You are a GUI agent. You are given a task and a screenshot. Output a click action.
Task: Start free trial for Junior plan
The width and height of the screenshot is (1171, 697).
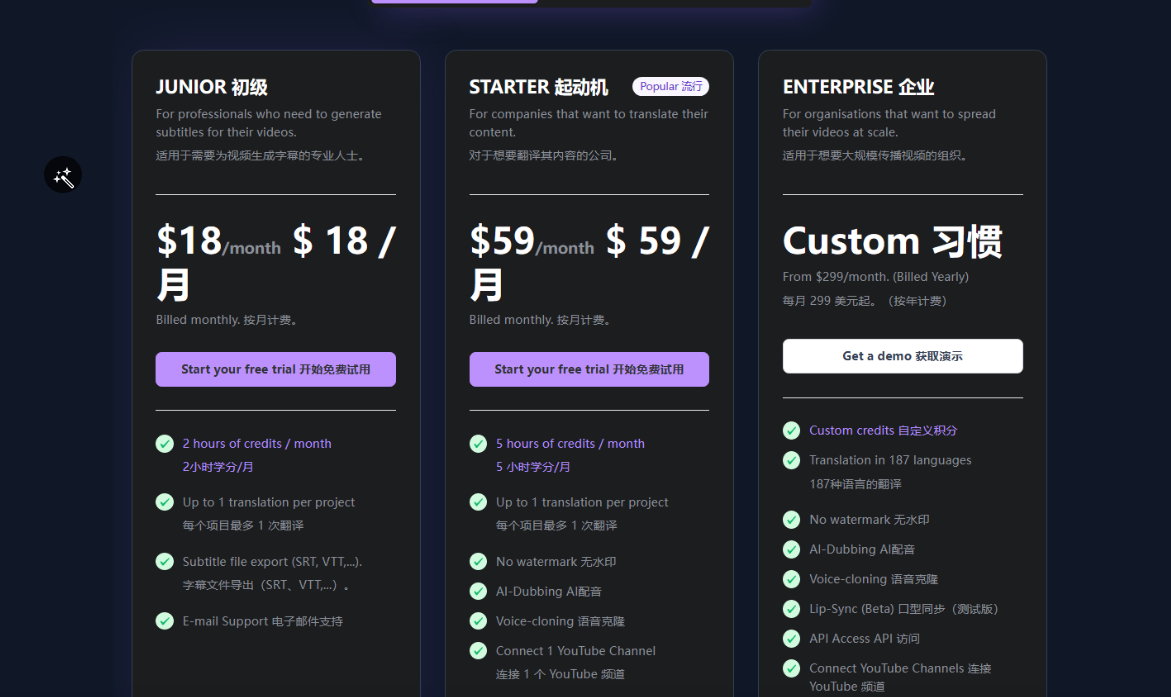[276, 369]
